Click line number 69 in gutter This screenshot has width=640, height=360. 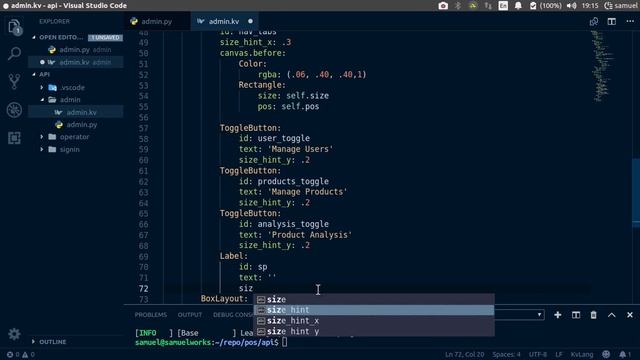[x=143, y=256]
